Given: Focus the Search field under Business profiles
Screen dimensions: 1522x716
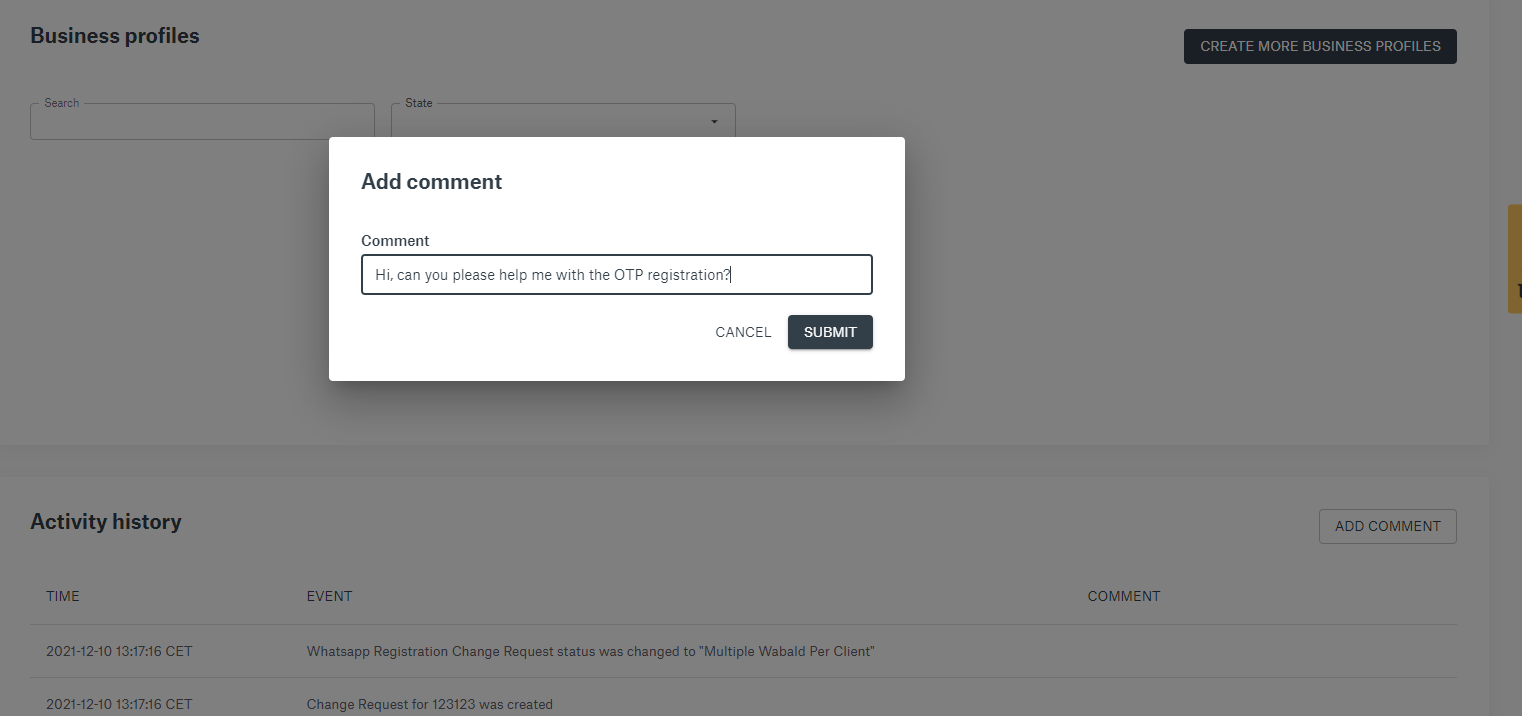Looking at the screenshot, I should (202, 122).
